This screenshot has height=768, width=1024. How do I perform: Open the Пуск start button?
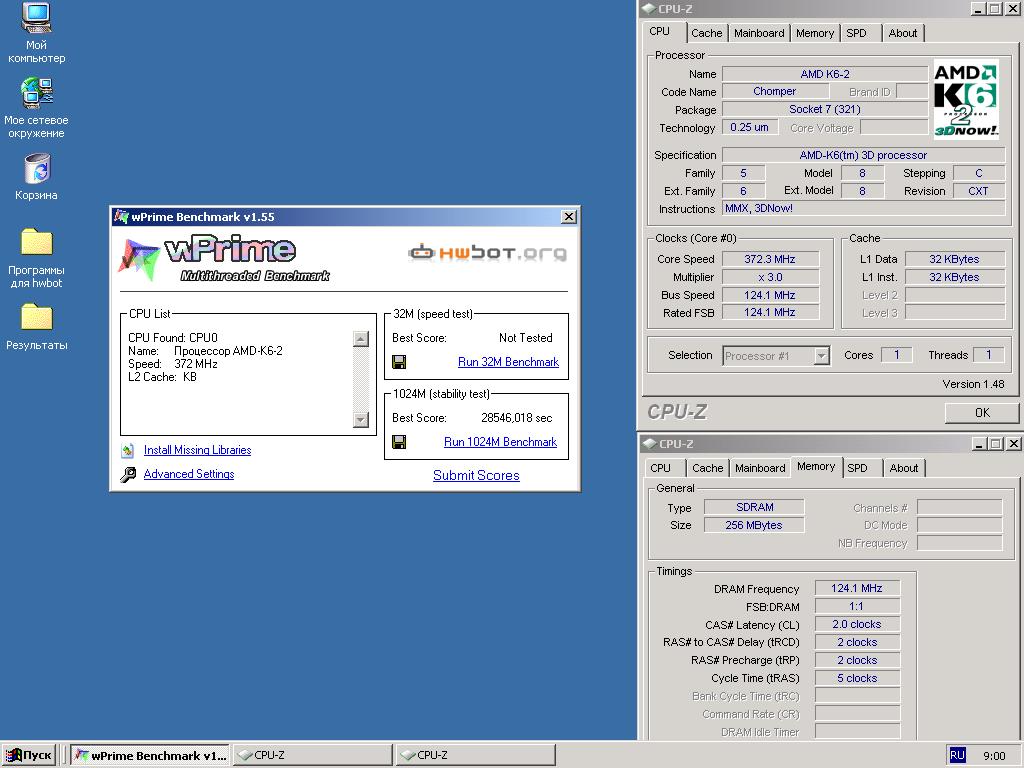29,755
